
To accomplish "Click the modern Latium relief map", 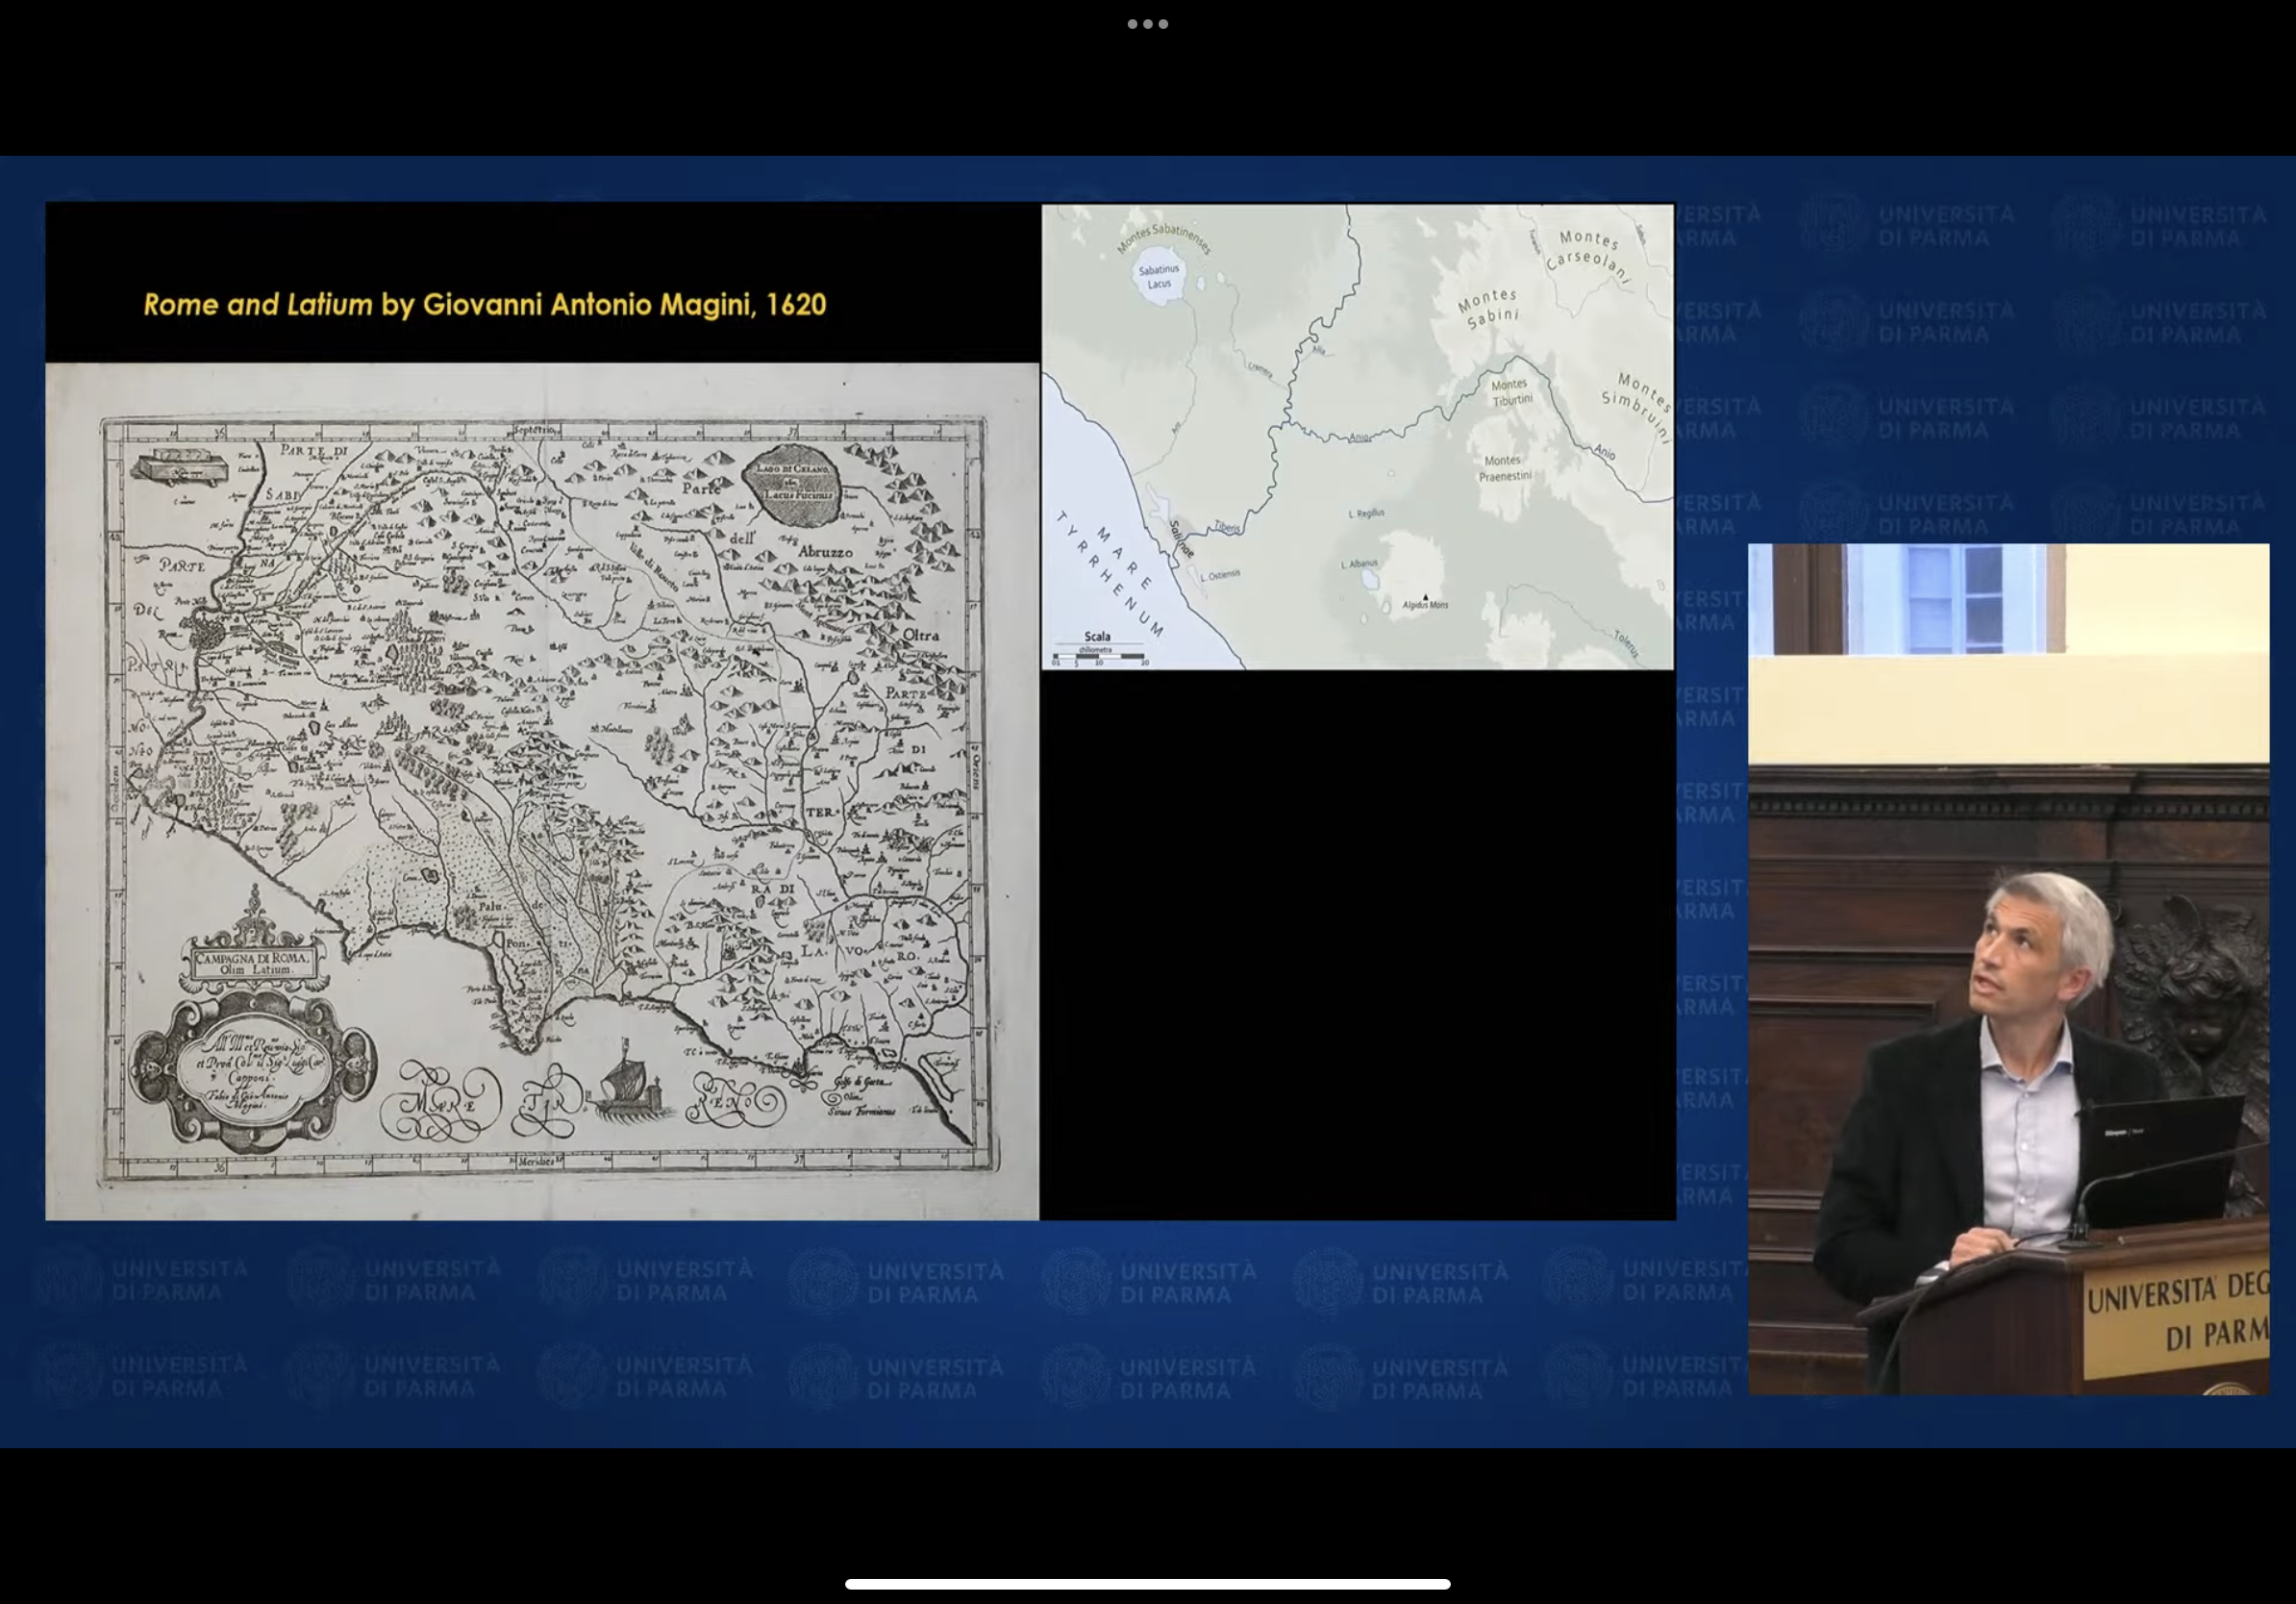I will (x=1357, y=437).
